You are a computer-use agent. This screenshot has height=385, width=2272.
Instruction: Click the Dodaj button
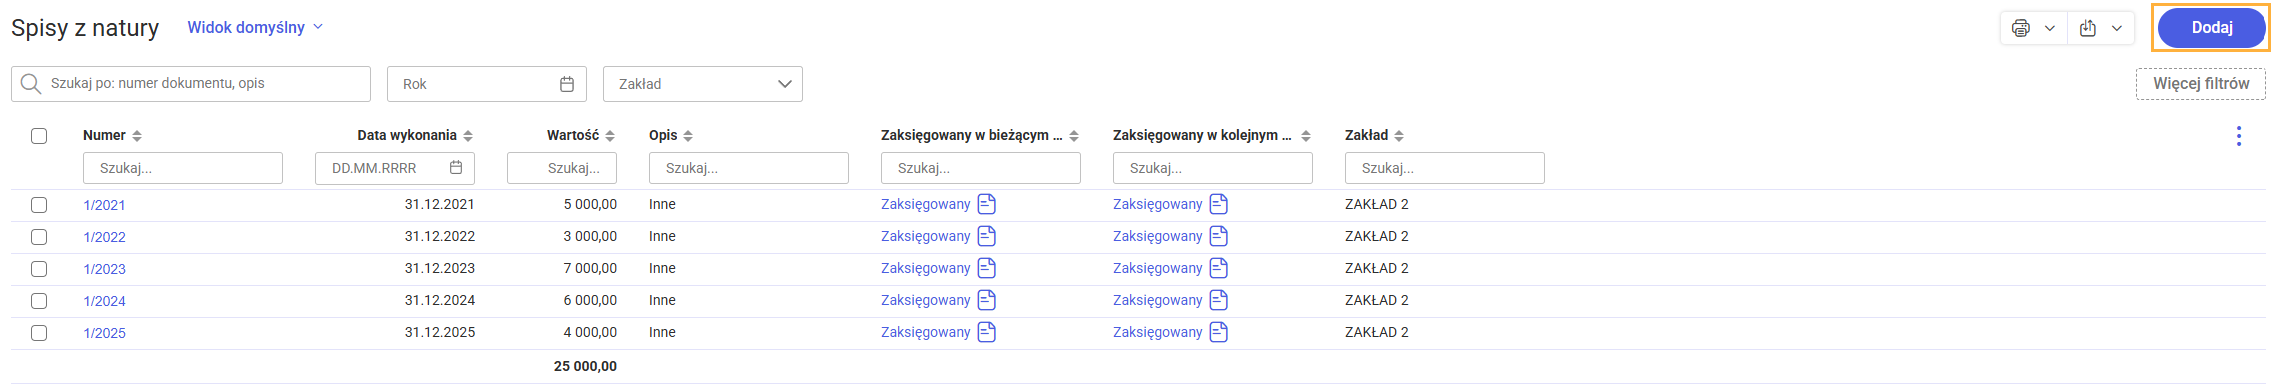point(2212,28)
